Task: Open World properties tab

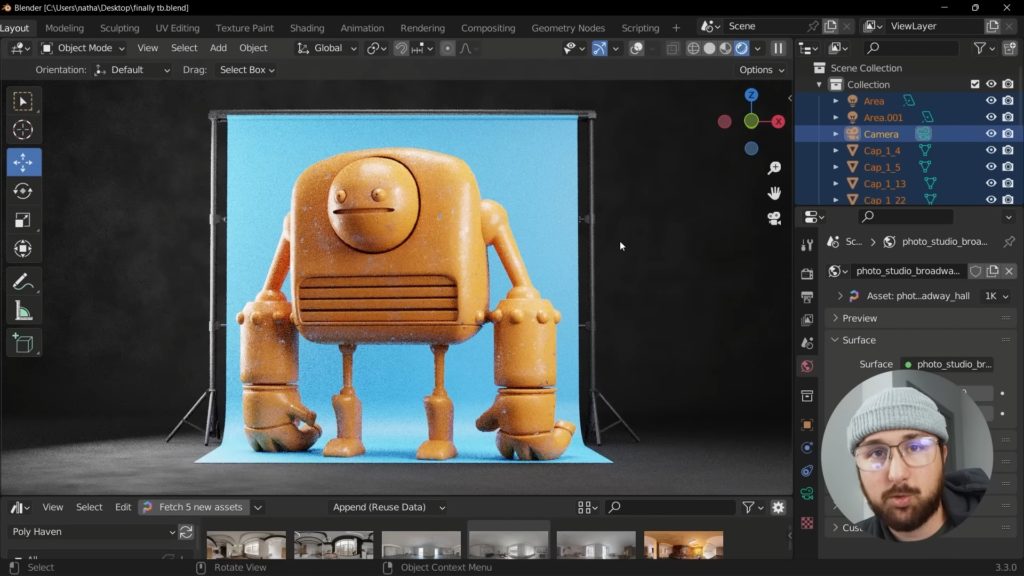Action: tap(807, 367)
